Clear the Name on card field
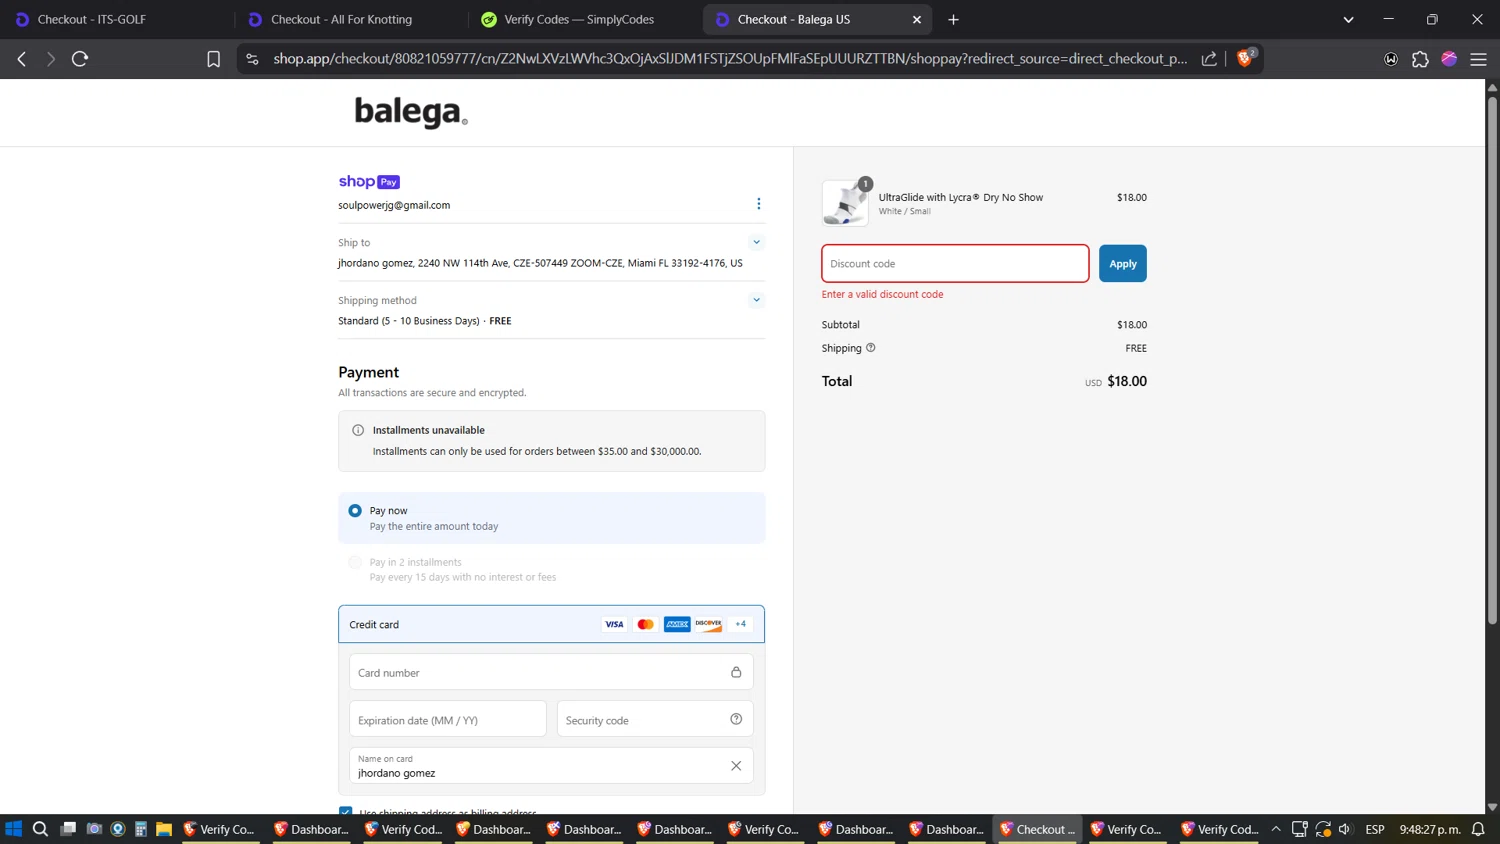The height and width of the screenshot is (844, 1500). tap(736, 766)
